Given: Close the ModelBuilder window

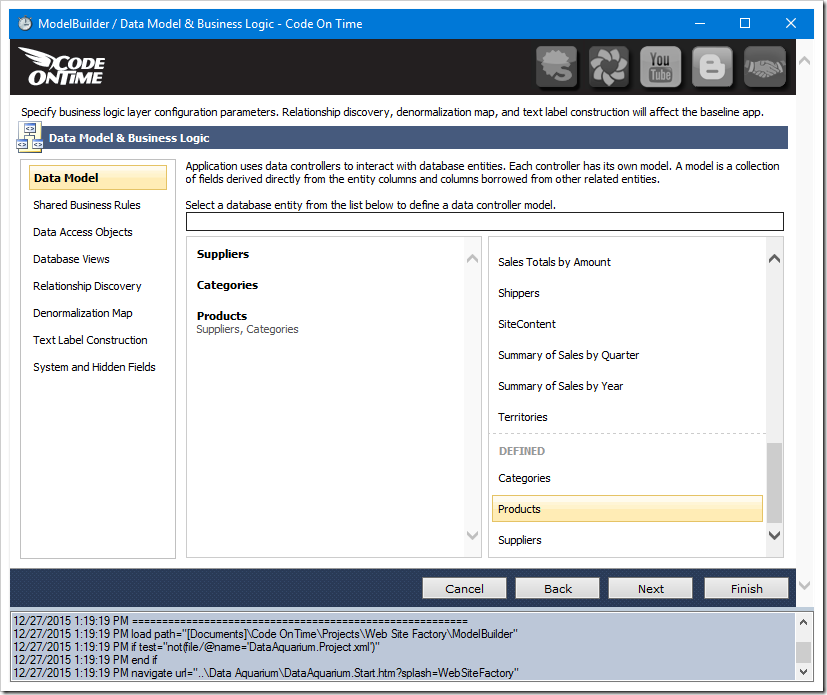Looking at the screenshot, I should pyautogui.click(x=791, y=24).
